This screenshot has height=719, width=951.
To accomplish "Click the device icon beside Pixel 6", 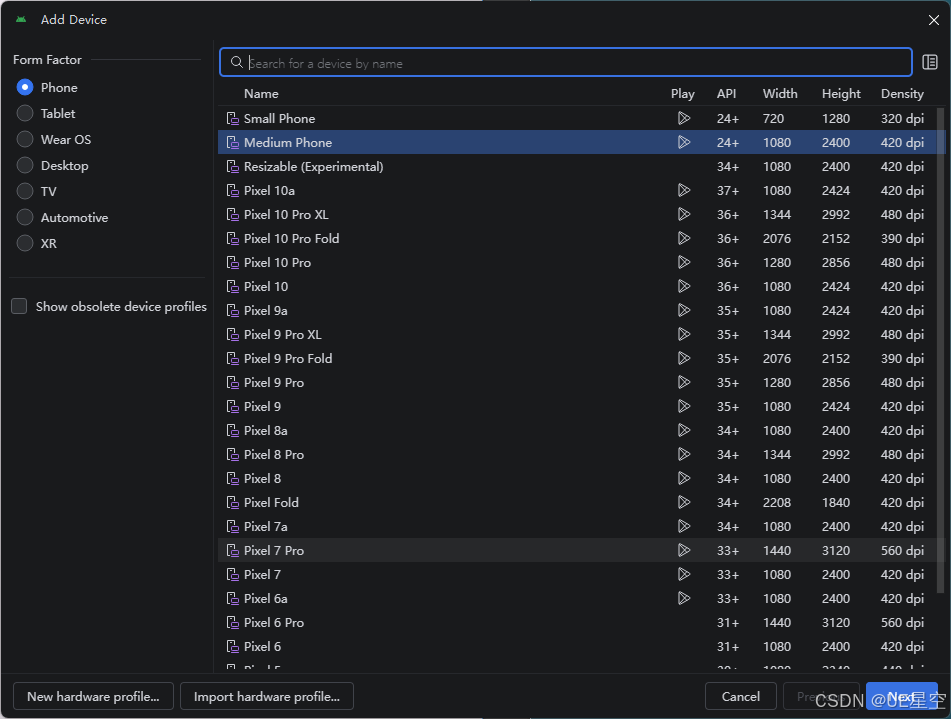I will click(232, 647).
